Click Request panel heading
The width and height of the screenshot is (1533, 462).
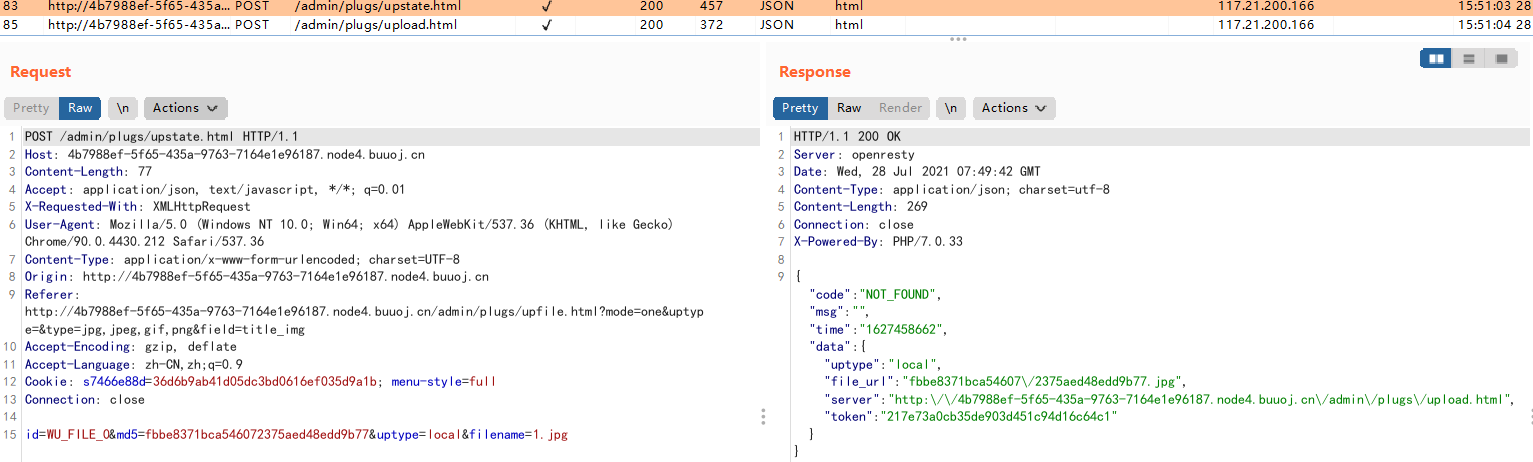coord(41,72)
